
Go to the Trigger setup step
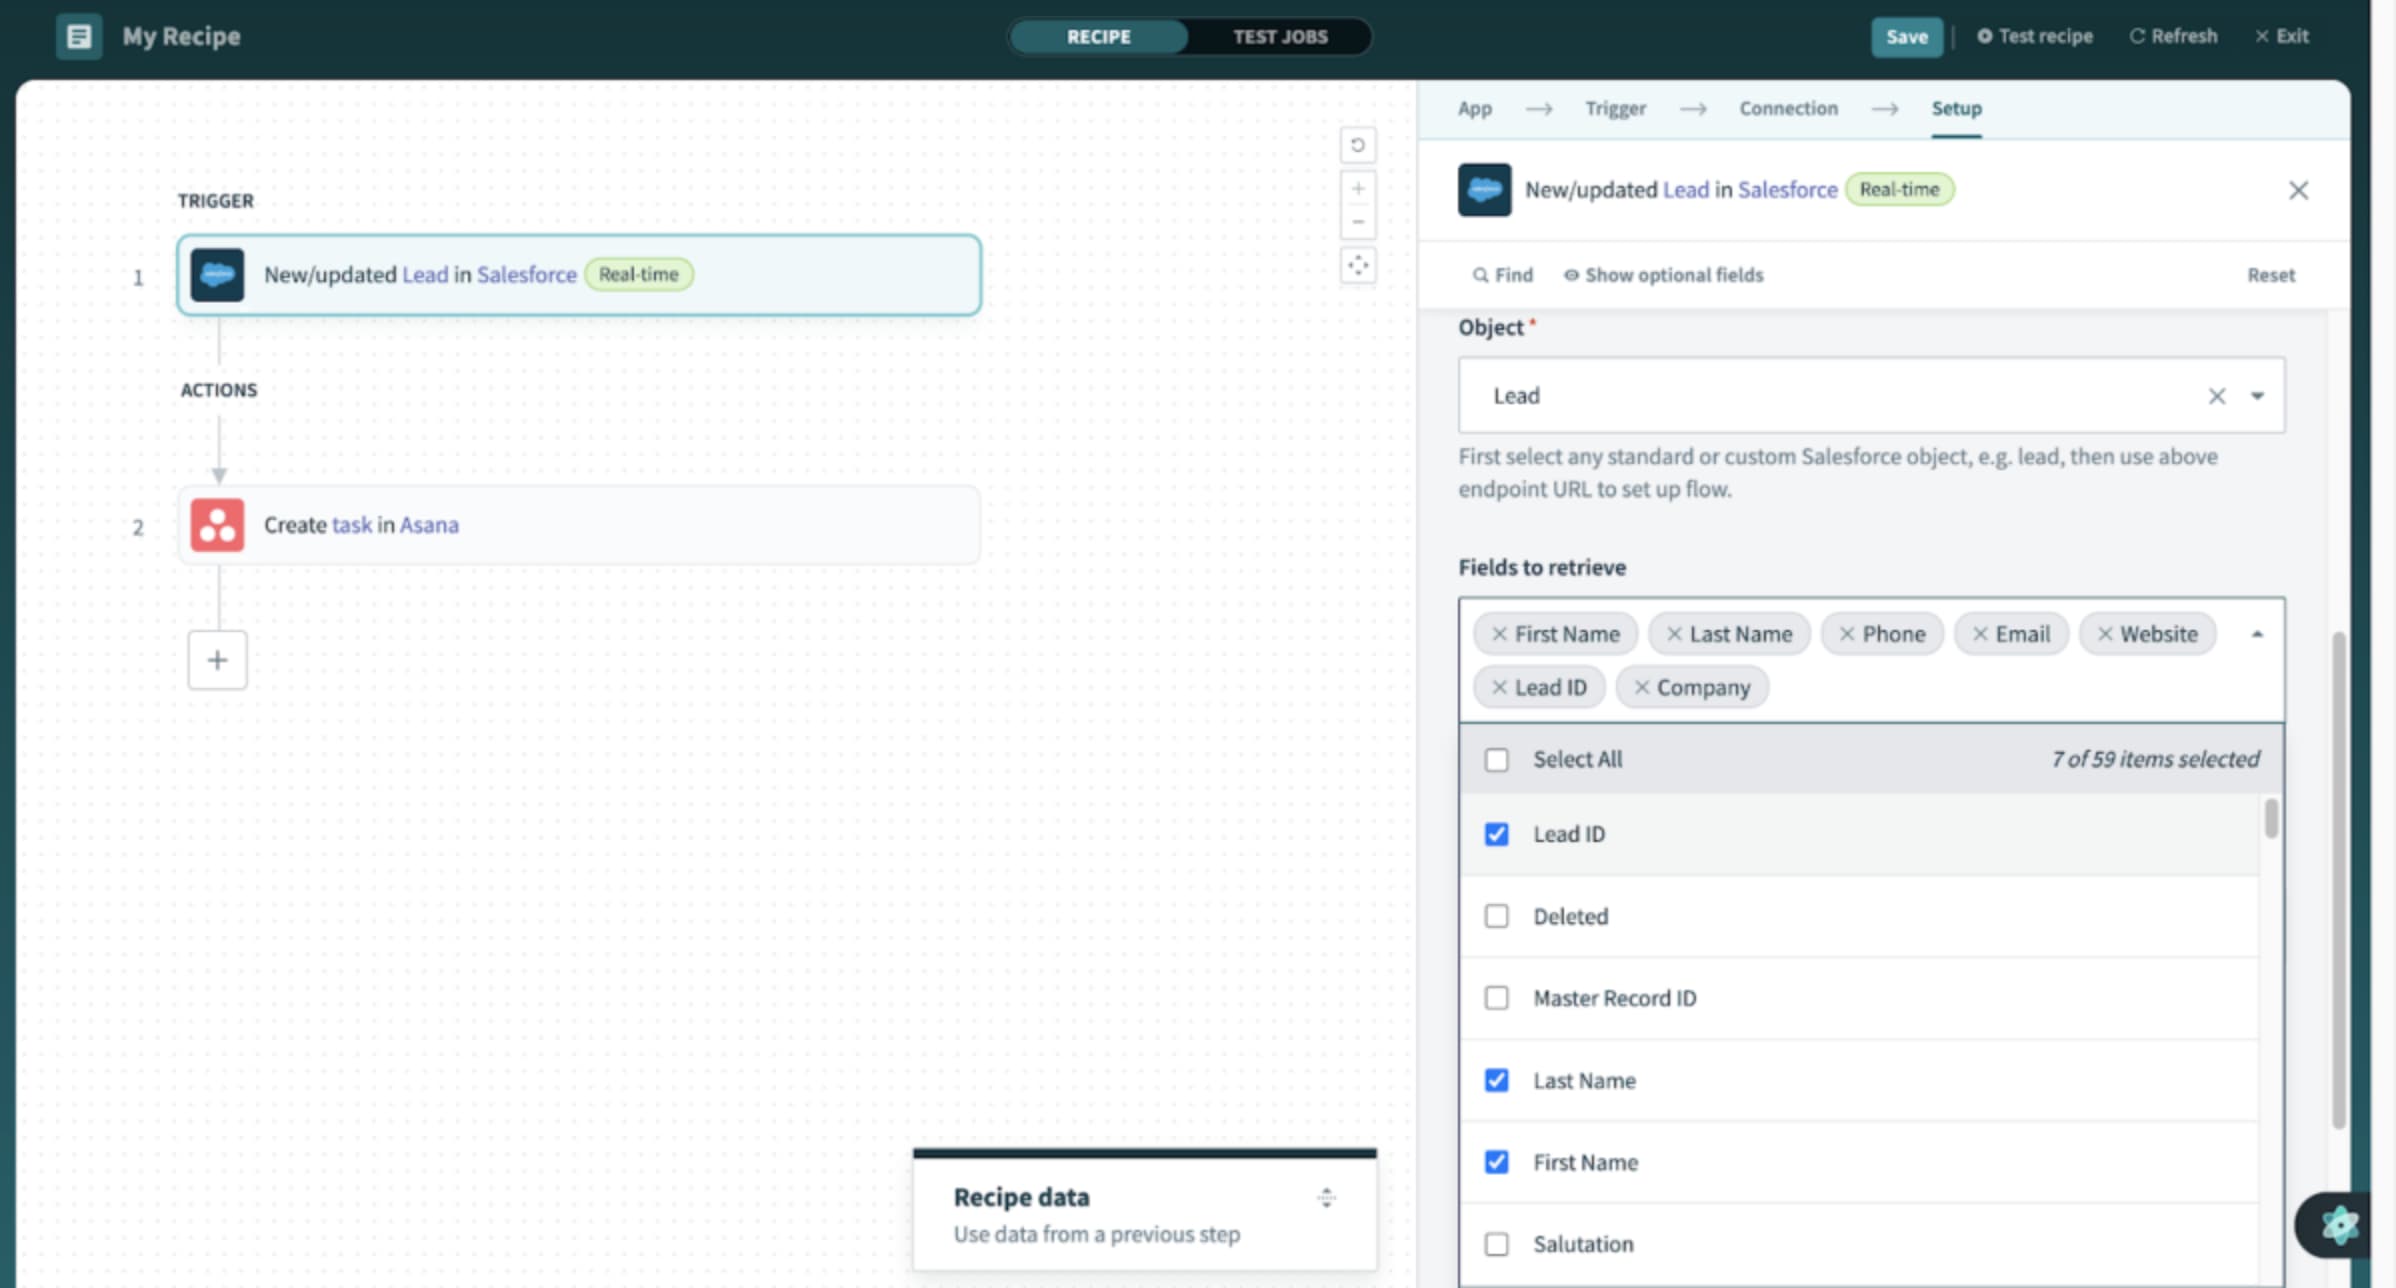pos(1615,108)
